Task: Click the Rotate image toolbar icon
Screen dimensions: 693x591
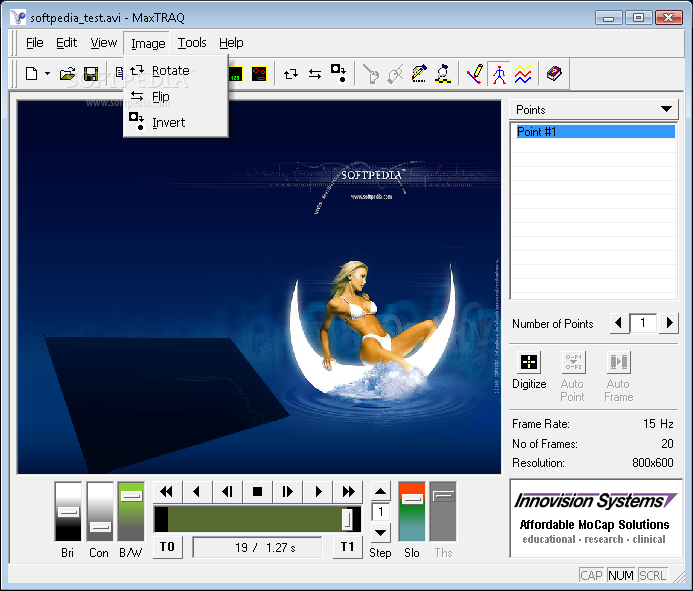Action: pyautogui.click(x=291, y=74)
